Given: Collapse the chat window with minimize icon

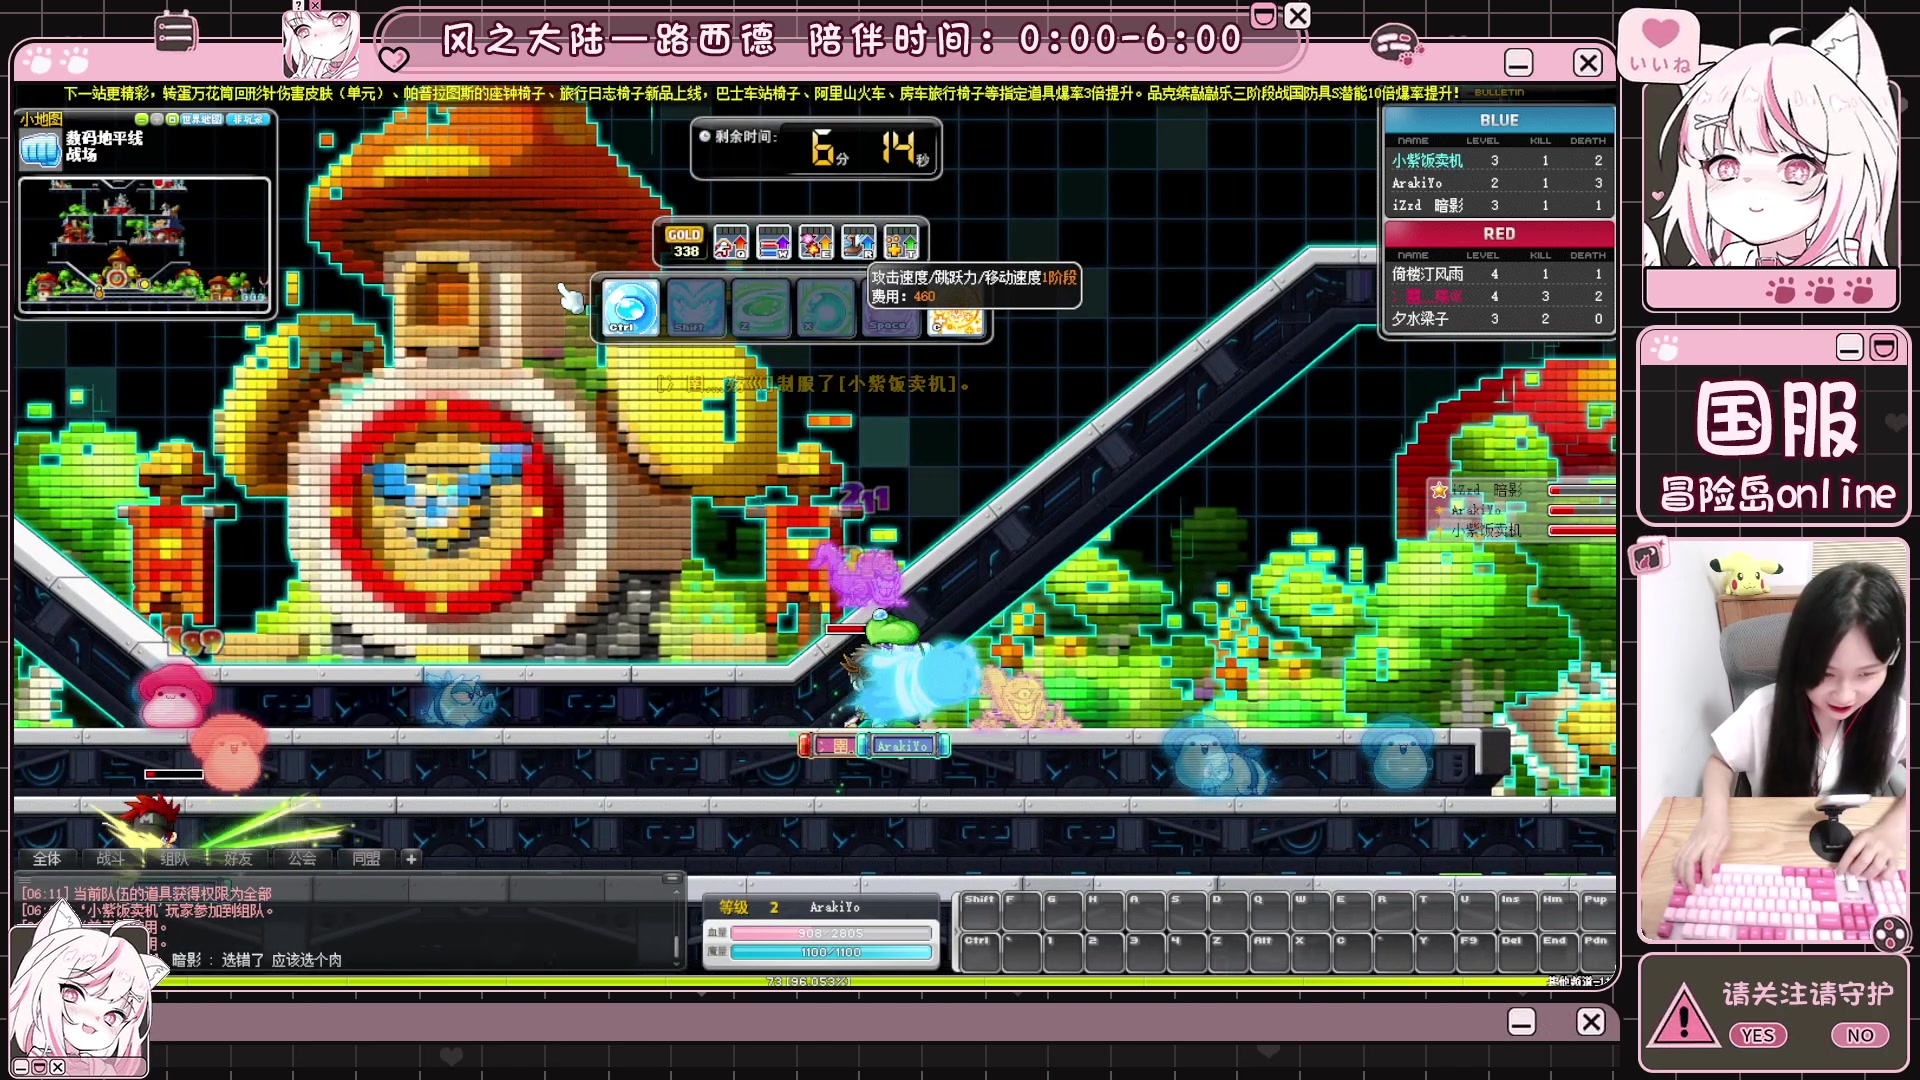Looking at the screenshot, I should point(672,879).
